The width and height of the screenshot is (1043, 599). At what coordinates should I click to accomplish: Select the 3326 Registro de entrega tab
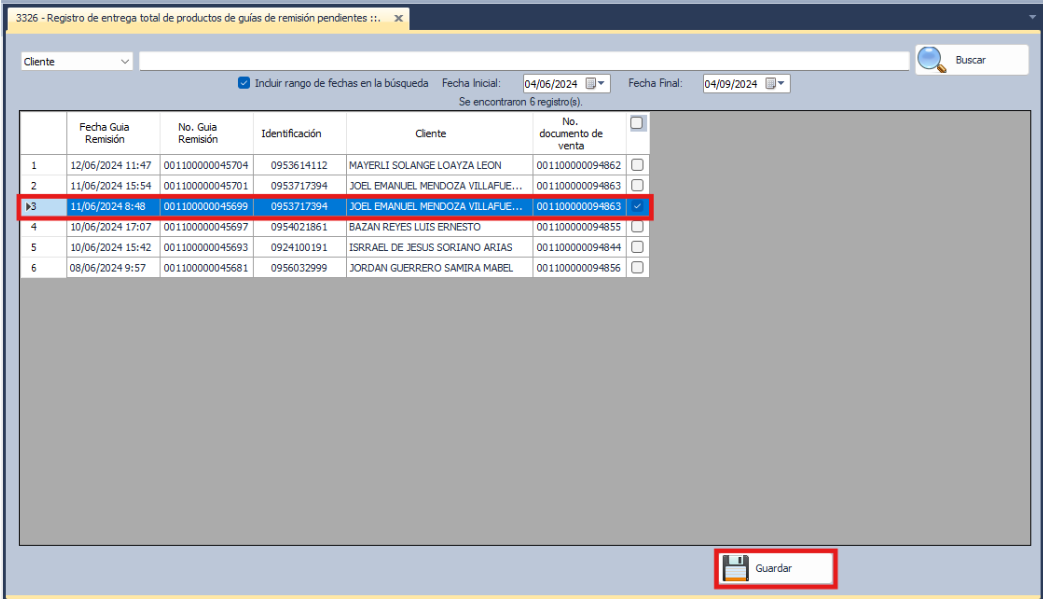pos(198,18)
